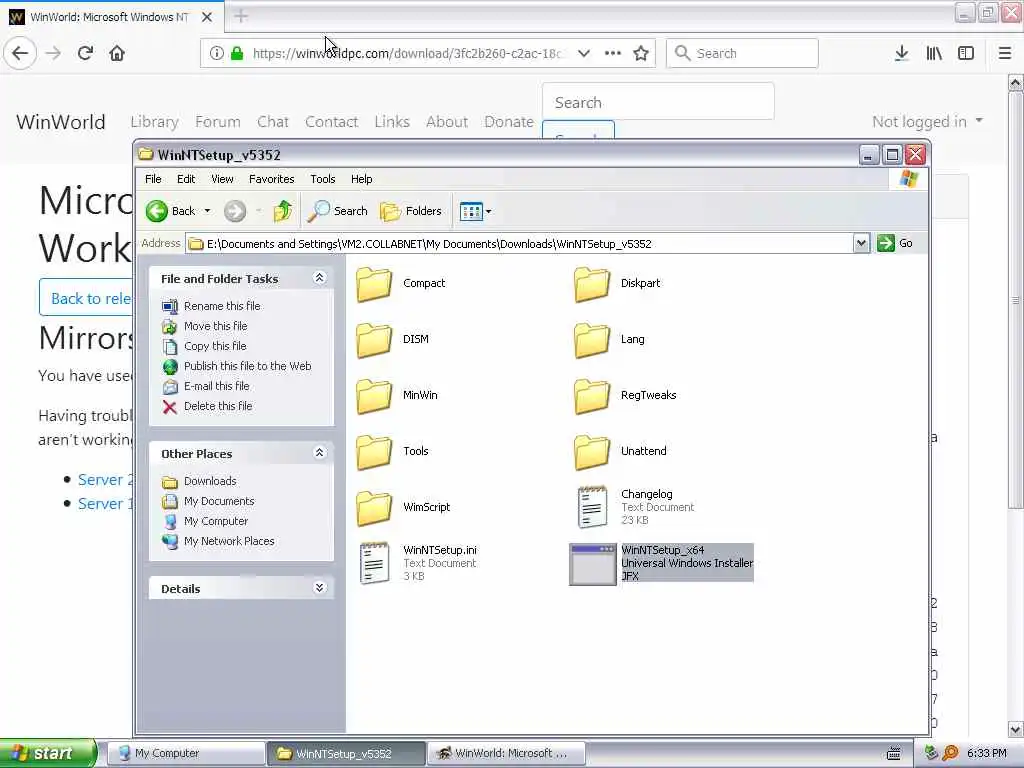
Task: Open the Help menu
Action: [x=361, y=179]
